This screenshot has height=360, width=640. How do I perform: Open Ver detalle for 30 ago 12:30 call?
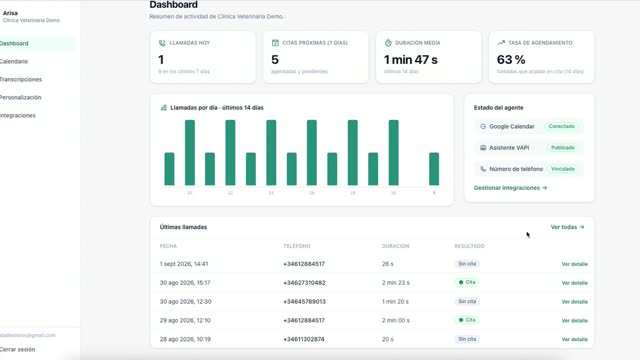tap(575, 302)
